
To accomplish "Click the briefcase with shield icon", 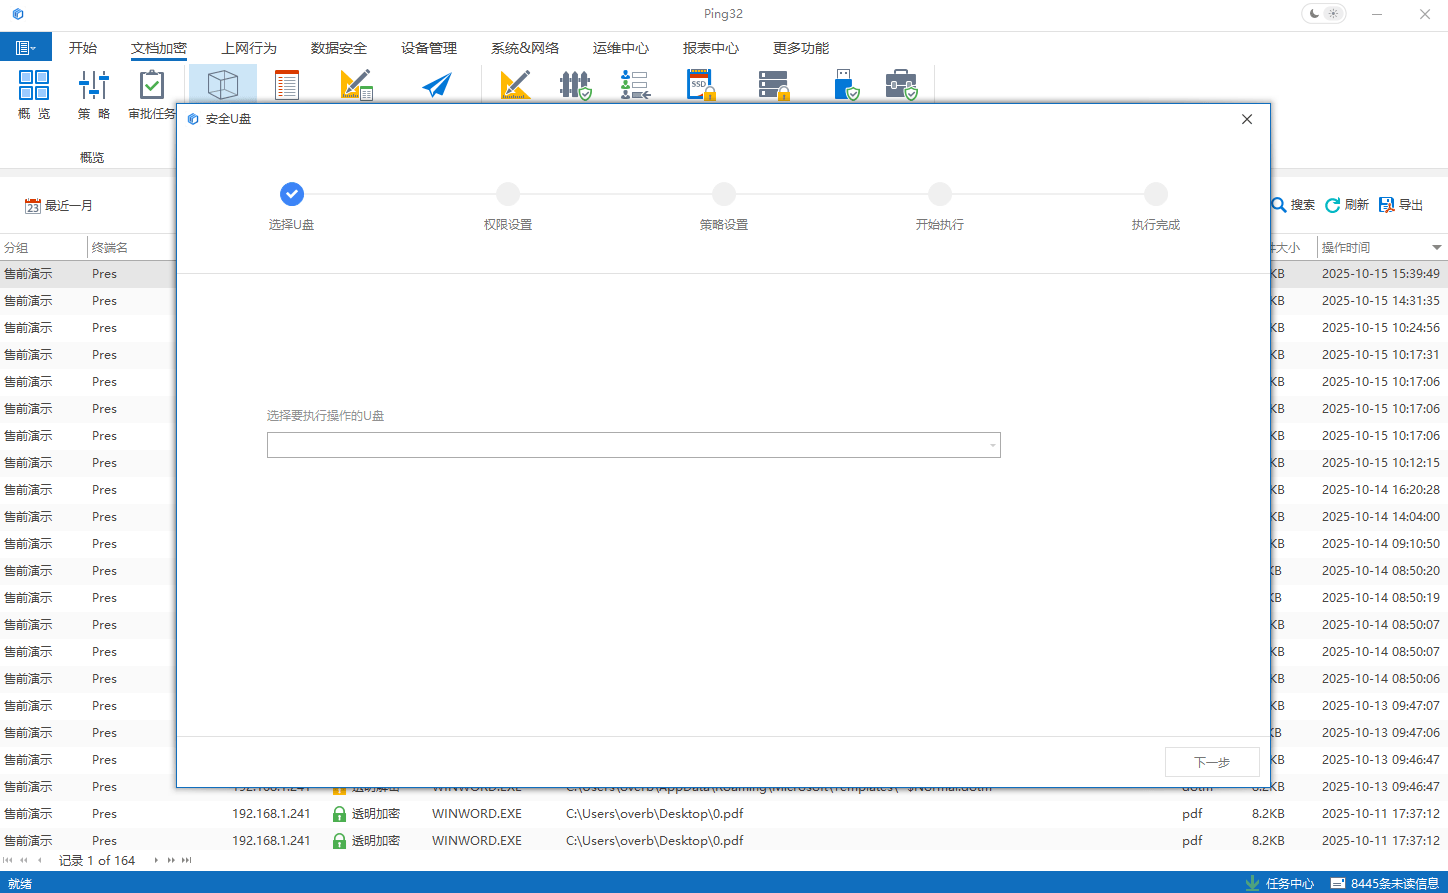I will coord(901,86).
